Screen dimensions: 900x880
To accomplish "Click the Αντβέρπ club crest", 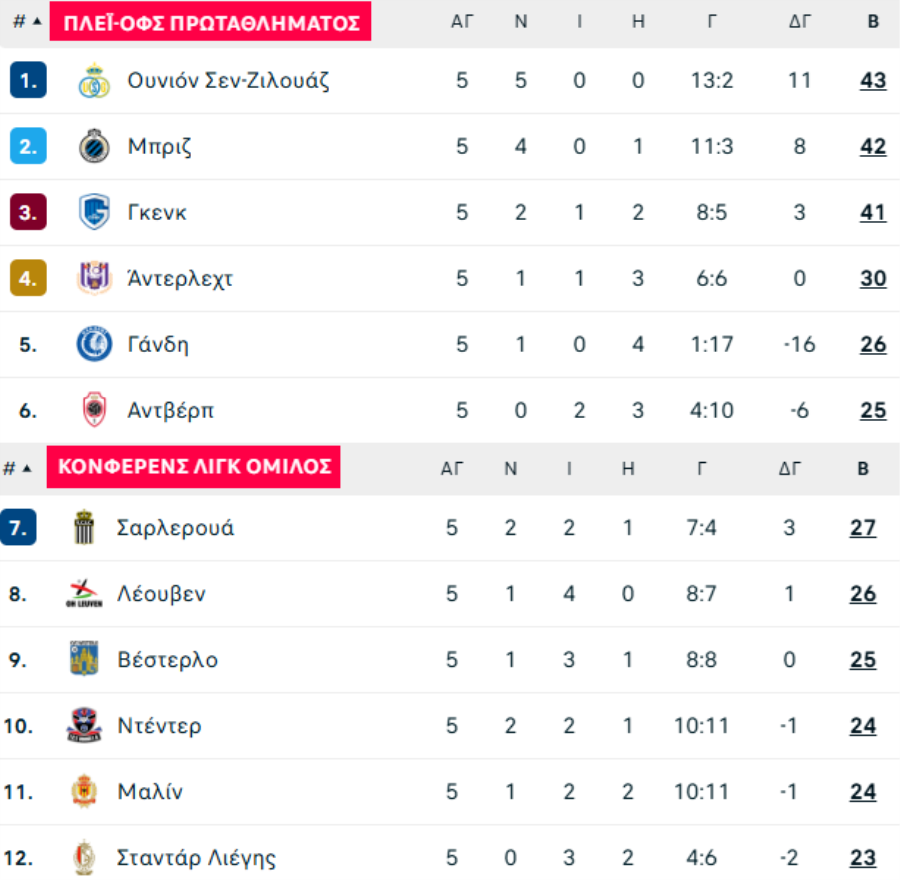I will (x=94, y=410).
